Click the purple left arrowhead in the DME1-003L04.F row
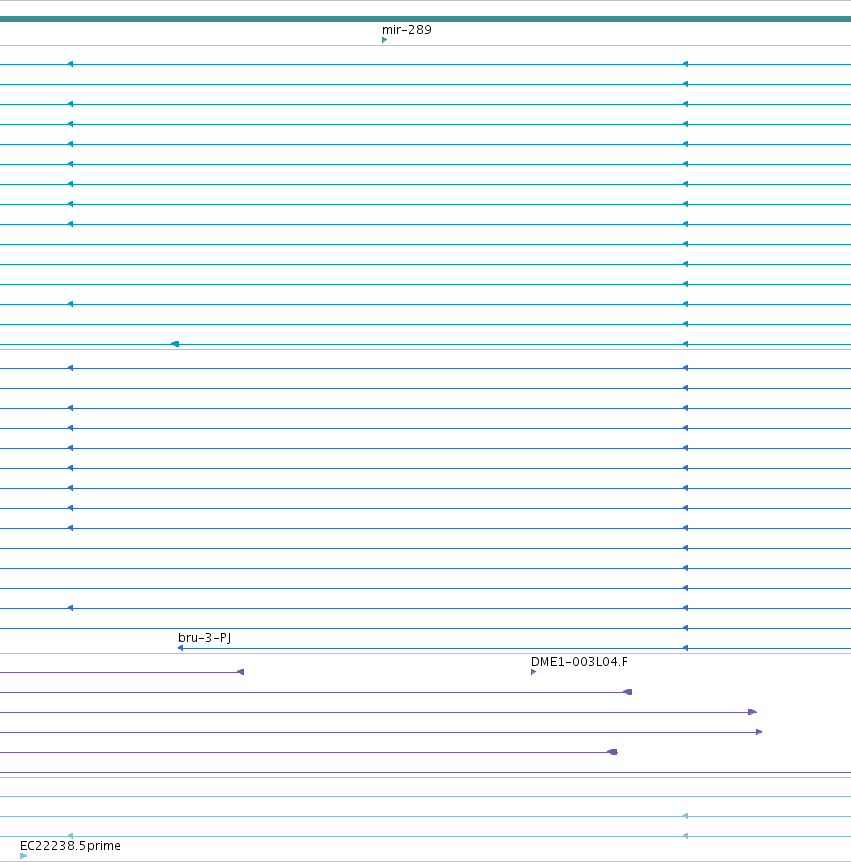Screen dimensions: 851x862 coord(240,672)
